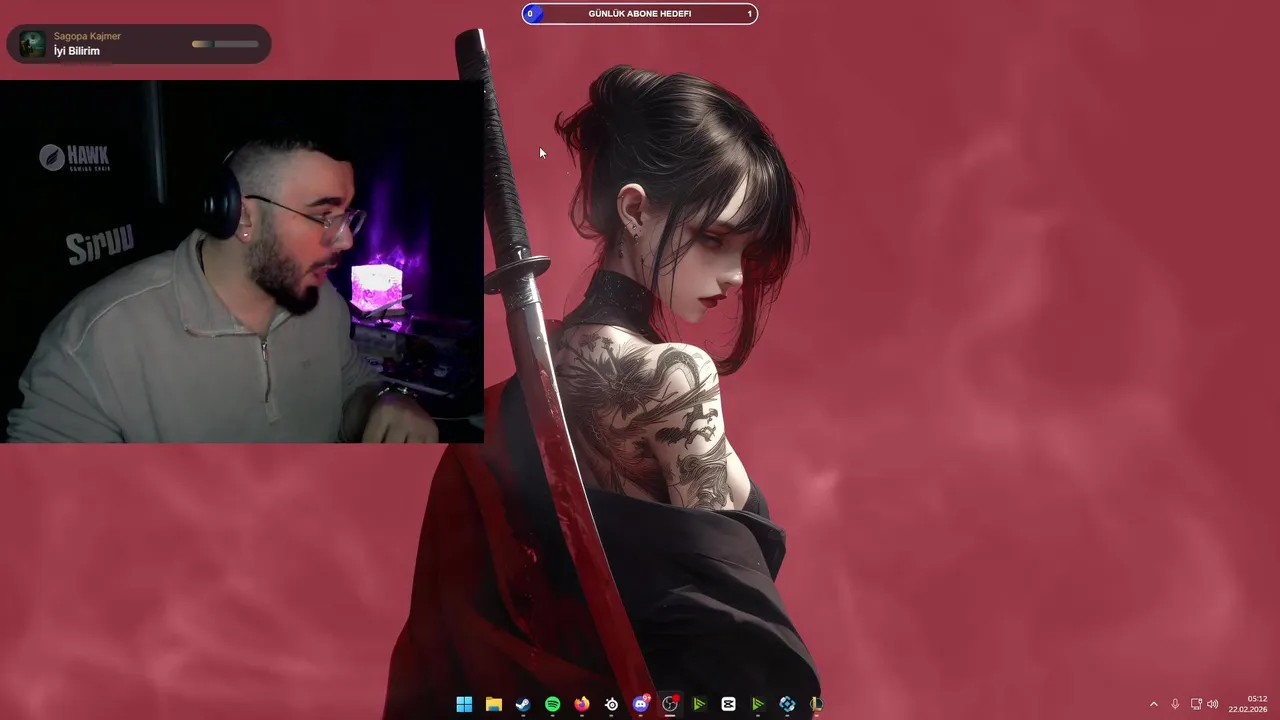Click the Sagopa Kajmer album art thumbnail
The height and width of the screenshot is (720, 1280).
point(33,44)
